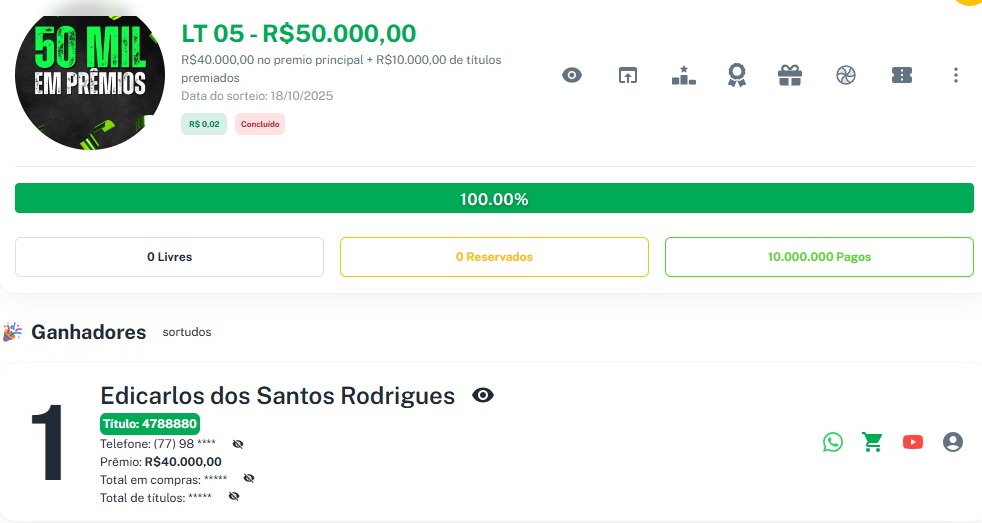
Task: Select the 10.000.000 Pagos button
Action: 819,257
